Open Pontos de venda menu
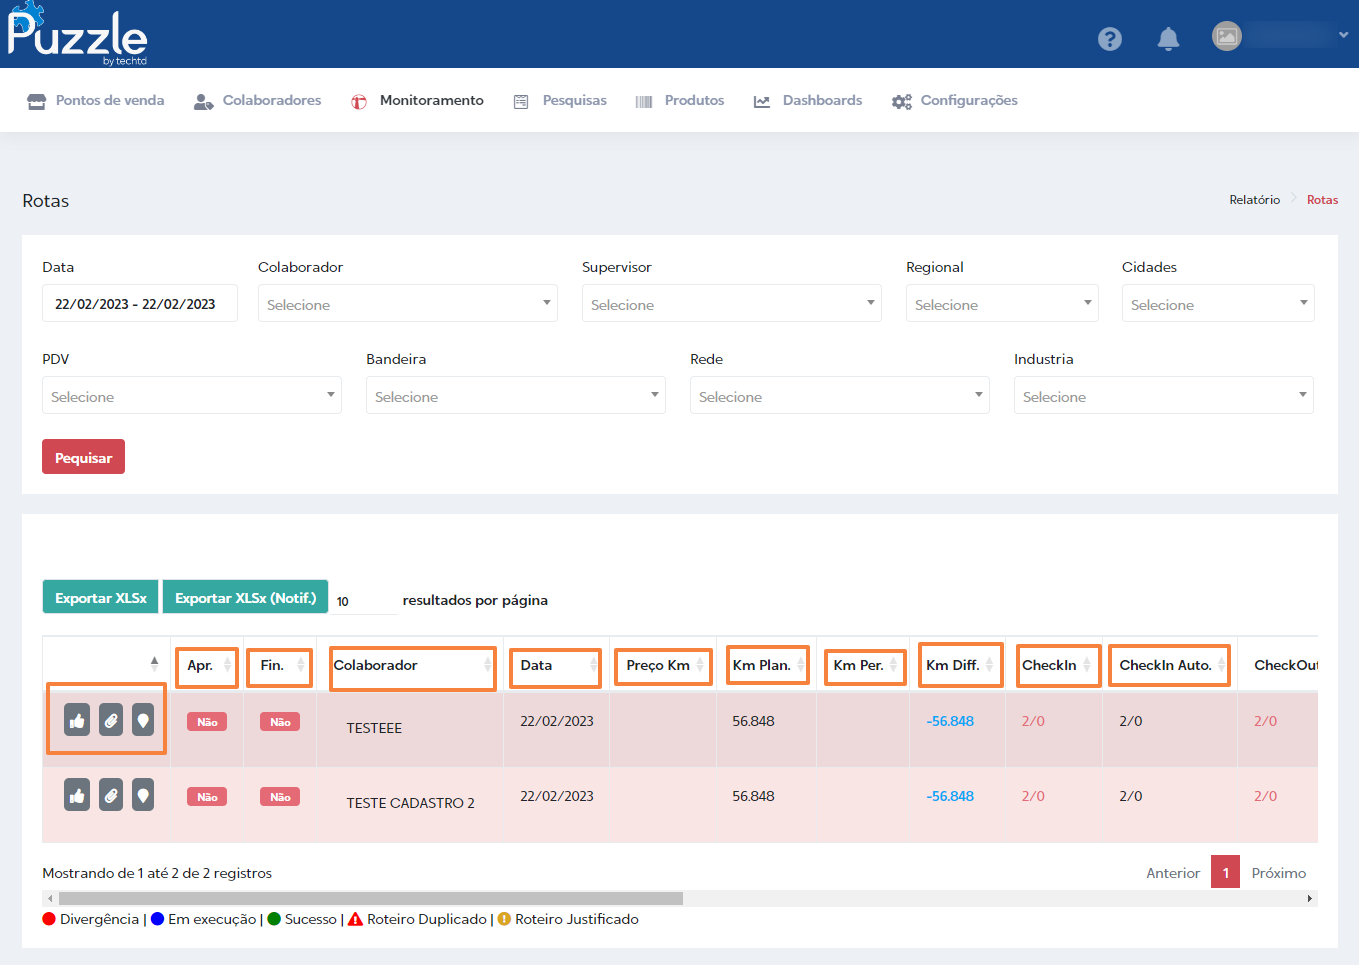 96,101
